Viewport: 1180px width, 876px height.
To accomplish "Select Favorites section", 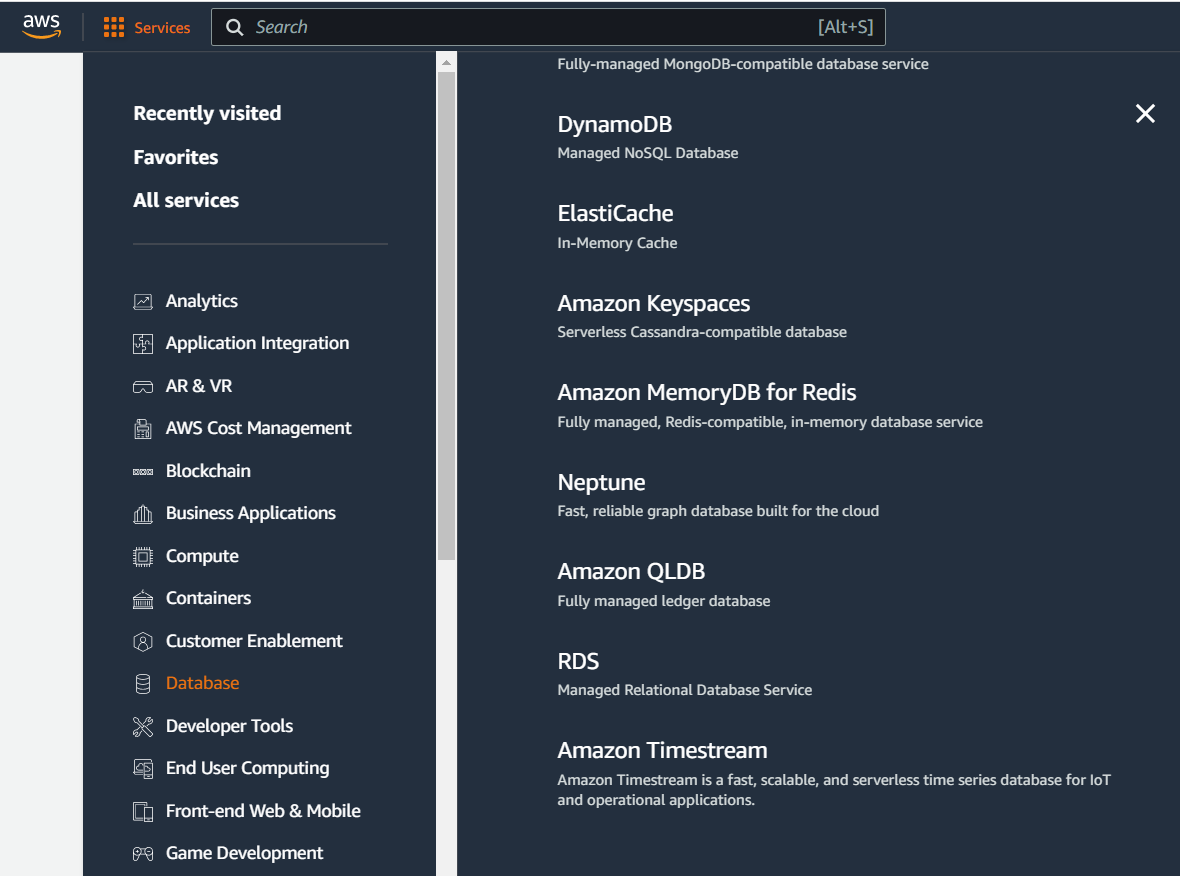I will click(175, 157).
